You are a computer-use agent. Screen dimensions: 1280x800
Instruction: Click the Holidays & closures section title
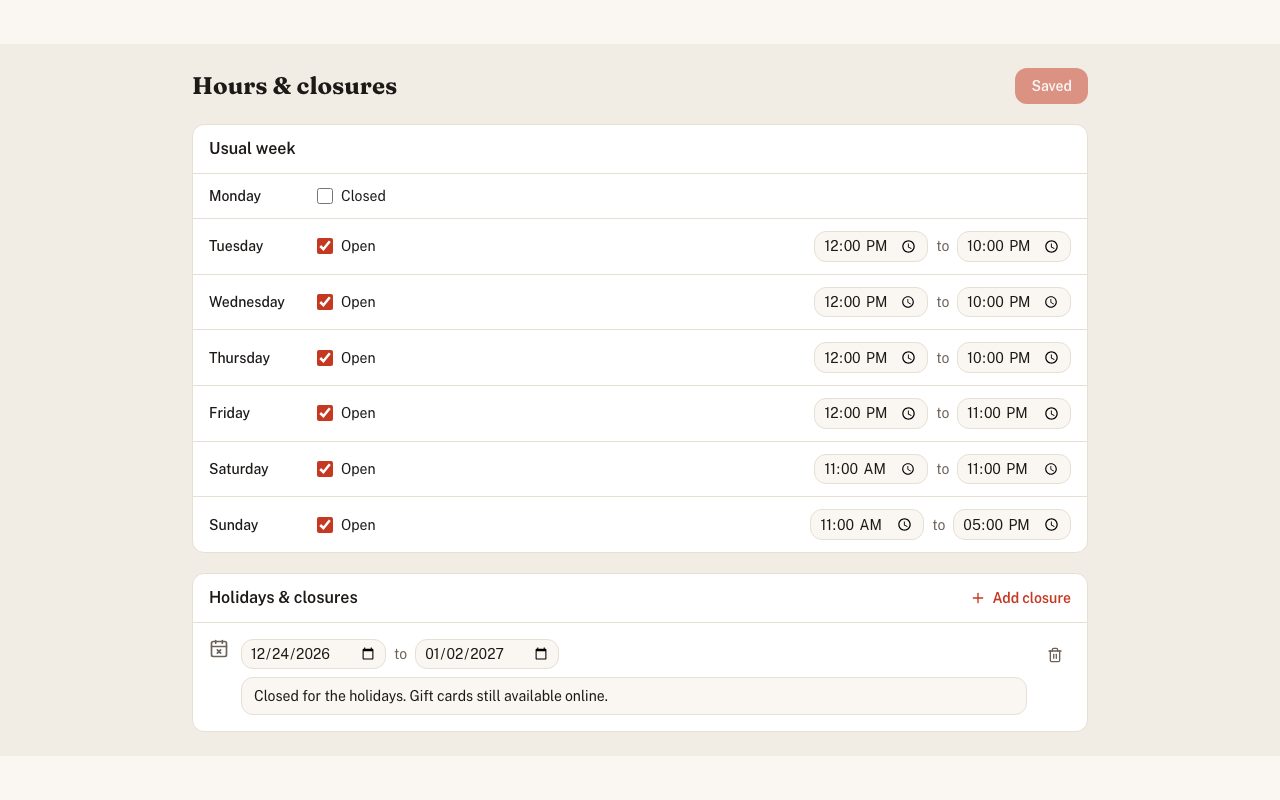(x=283, y=597)
